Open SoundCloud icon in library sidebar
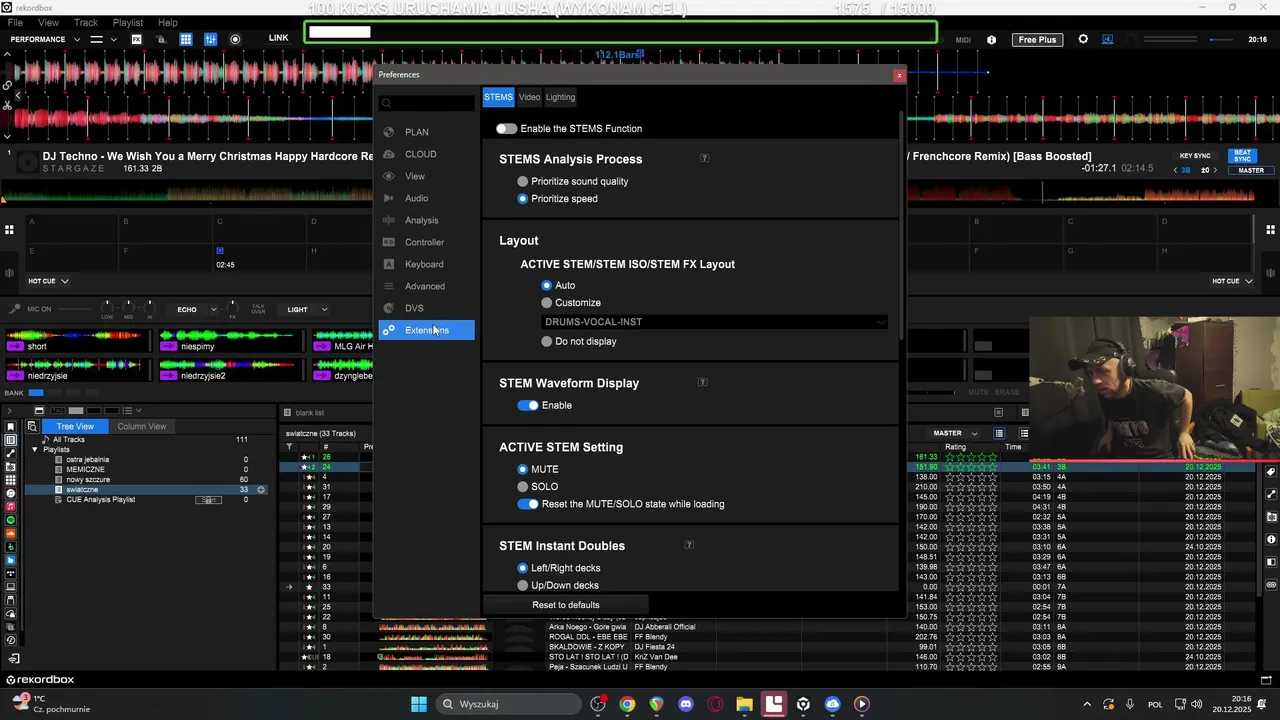The height and width of the screenshot is (720, 1280). pos(11,534)
